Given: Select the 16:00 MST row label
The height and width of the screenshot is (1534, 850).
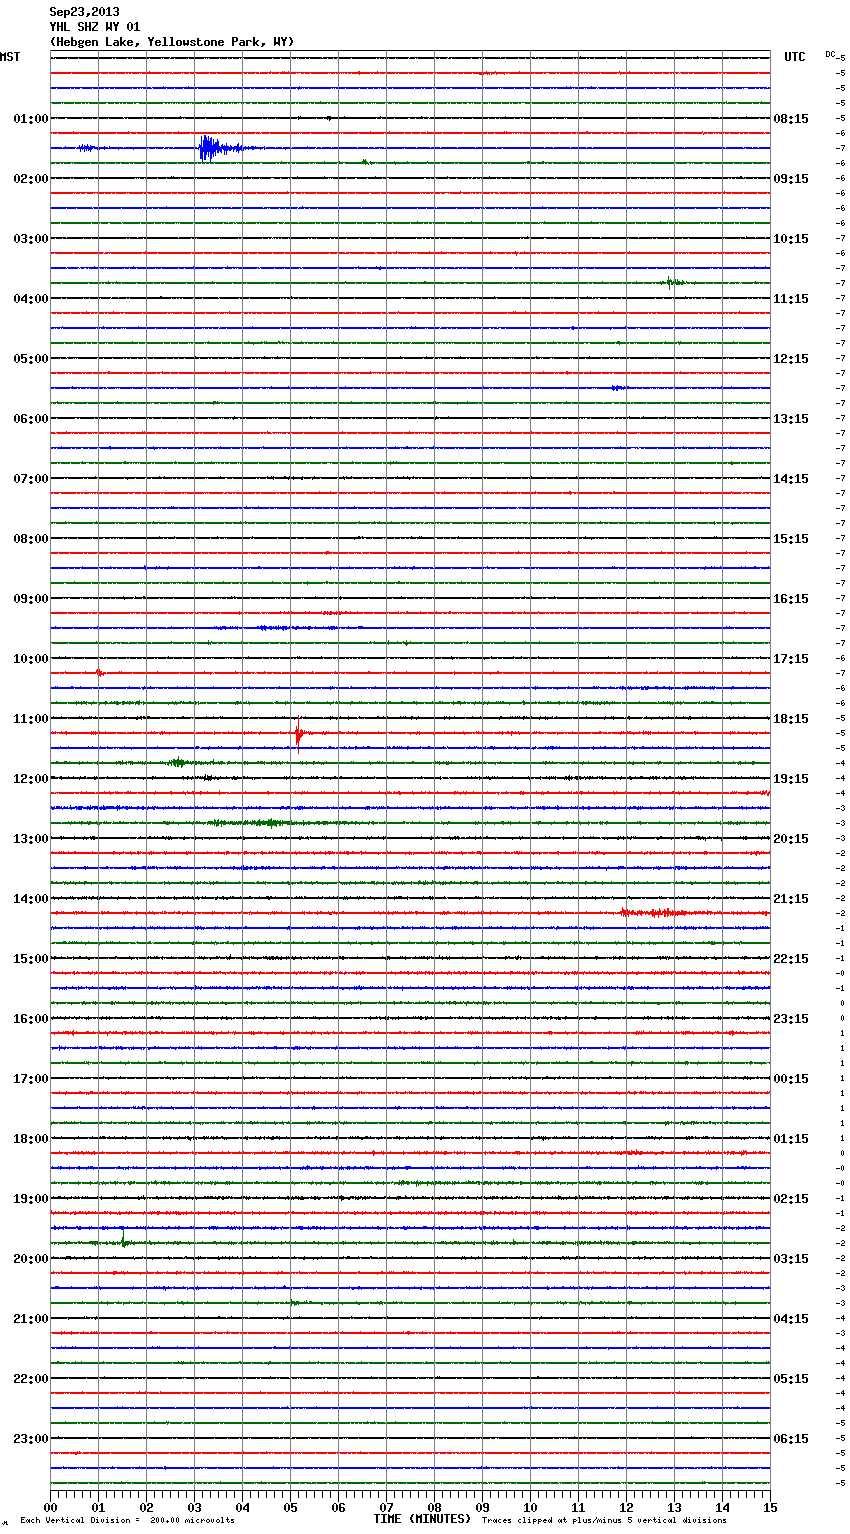Looking at the screenshot, I should pyautogui.click(x=31, y=1019).
